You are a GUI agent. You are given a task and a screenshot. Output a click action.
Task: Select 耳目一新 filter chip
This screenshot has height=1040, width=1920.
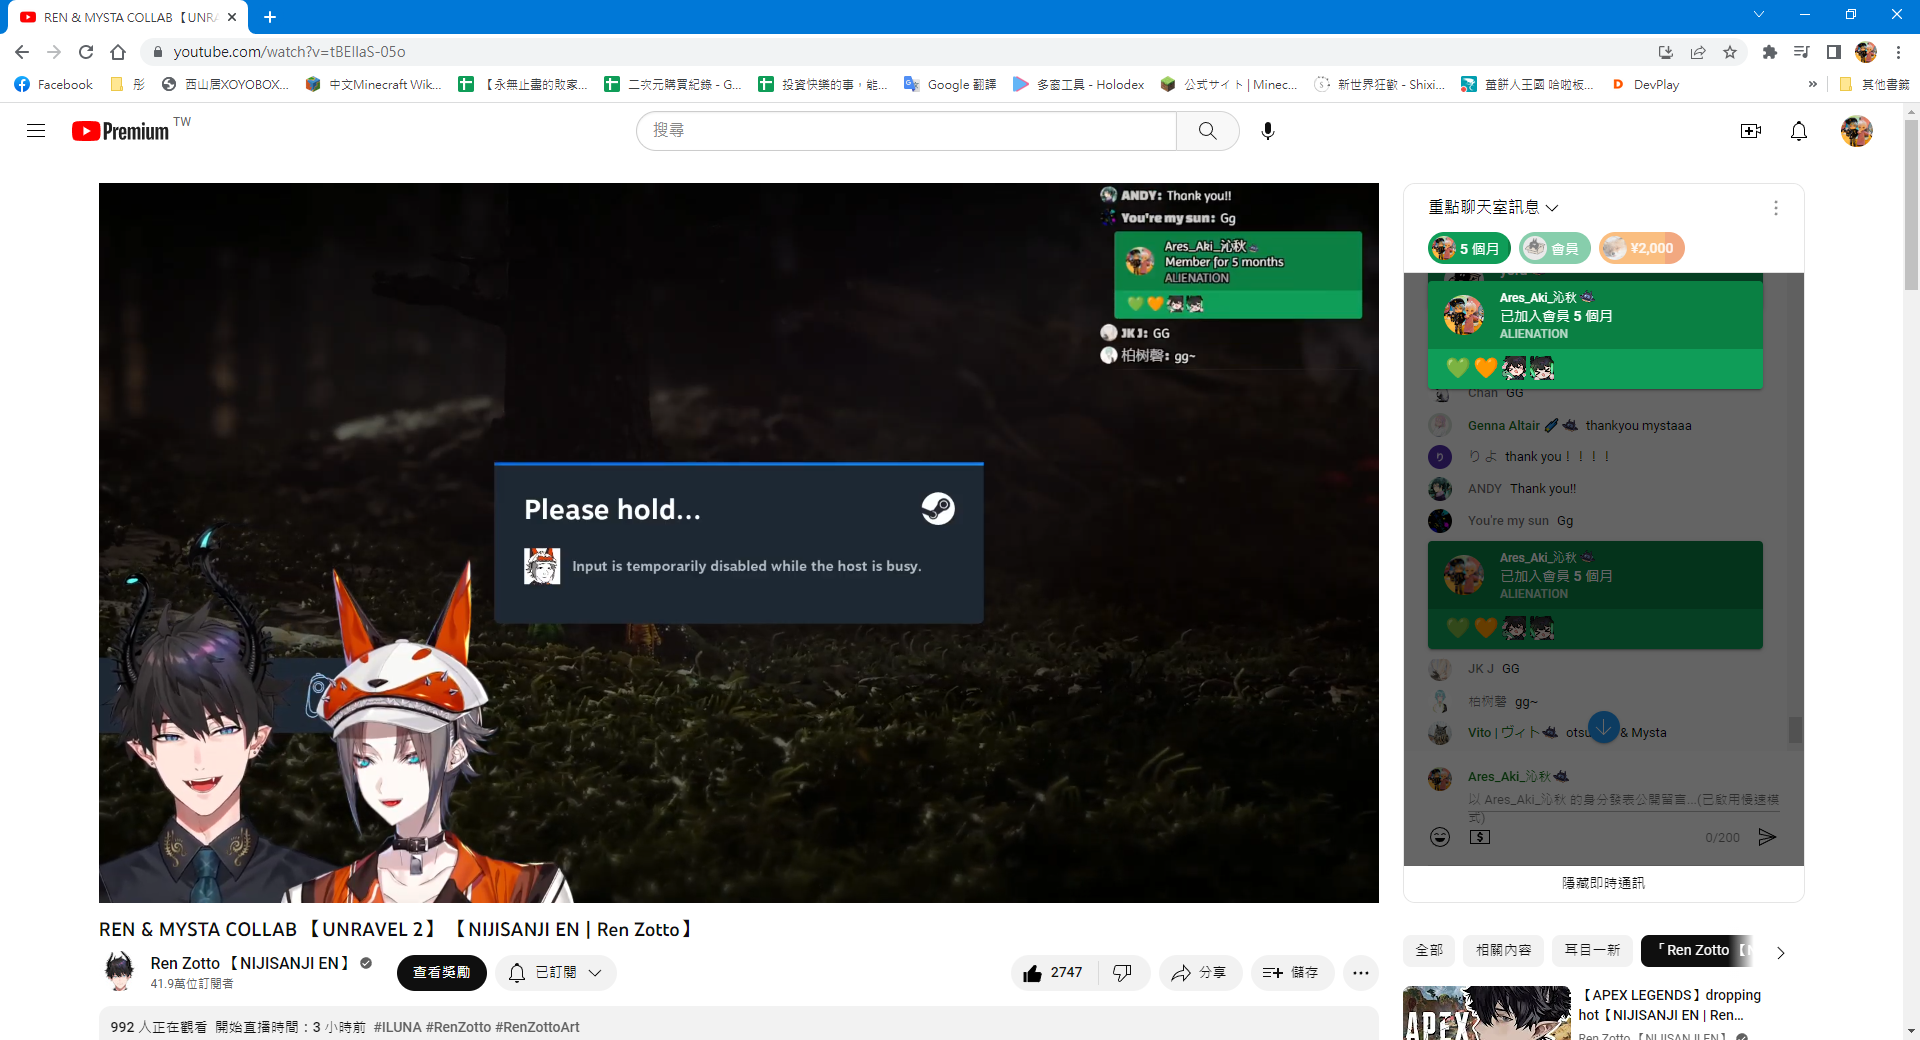(x=1592, y=950)
